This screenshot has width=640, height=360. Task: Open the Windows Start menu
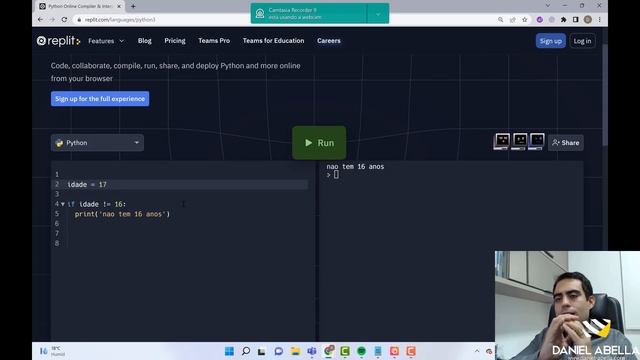pos(229,351)
